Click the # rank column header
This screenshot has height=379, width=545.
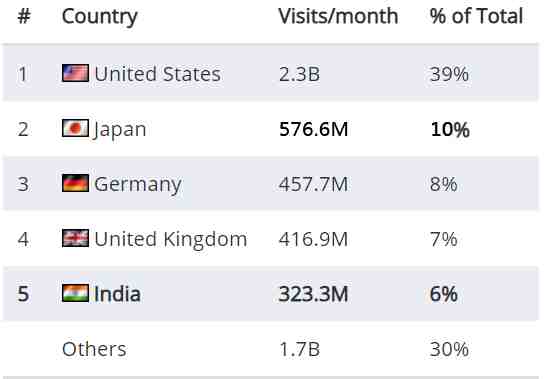click(24, 16)
